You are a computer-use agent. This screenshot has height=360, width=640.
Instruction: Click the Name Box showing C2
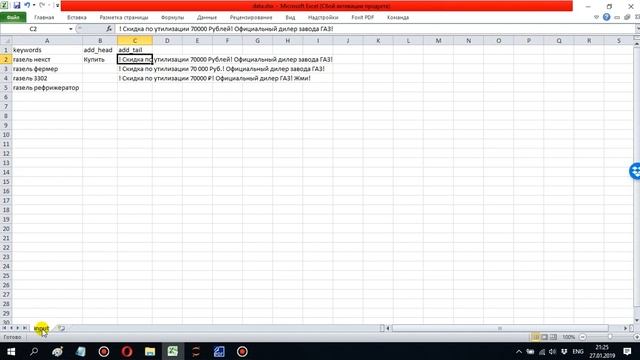33,29
